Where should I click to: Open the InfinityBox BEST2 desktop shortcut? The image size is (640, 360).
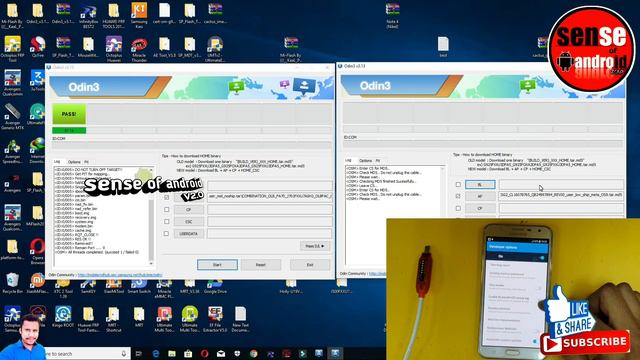[88, 16]
